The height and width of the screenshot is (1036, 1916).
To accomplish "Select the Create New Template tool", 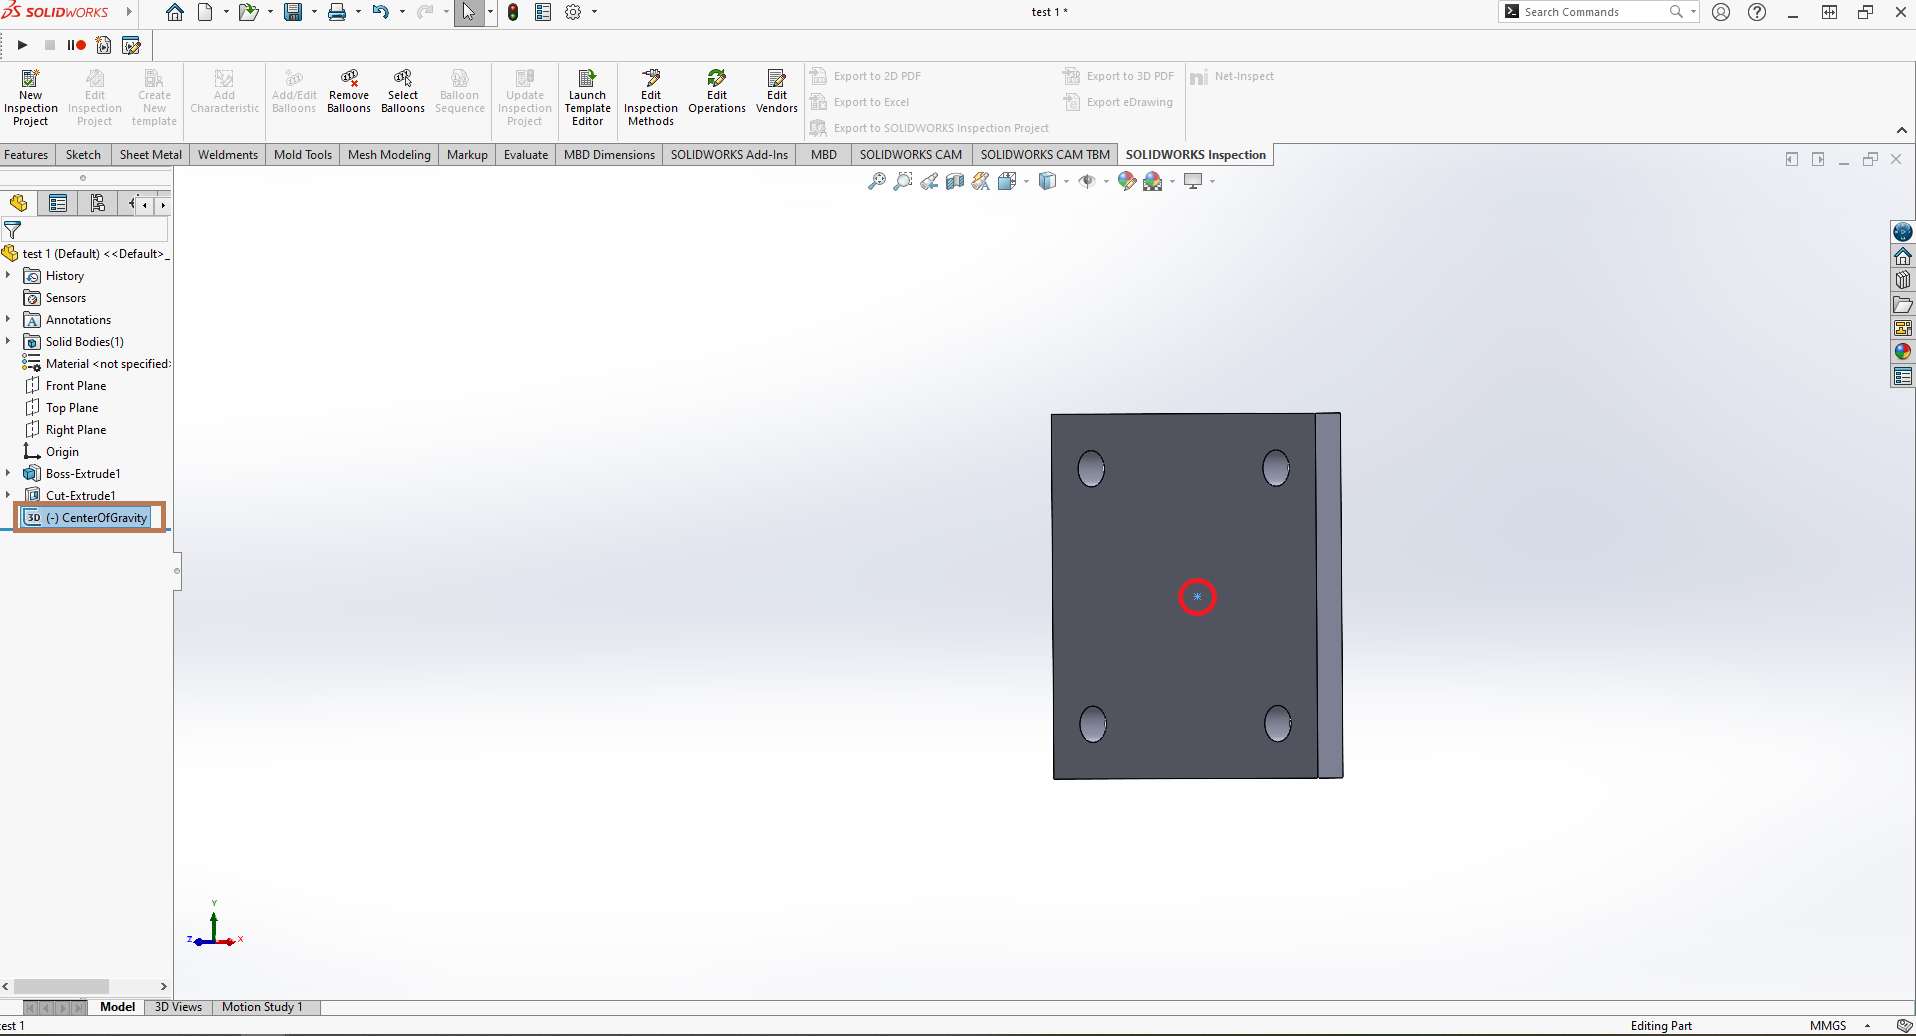I will pos(153,95).
